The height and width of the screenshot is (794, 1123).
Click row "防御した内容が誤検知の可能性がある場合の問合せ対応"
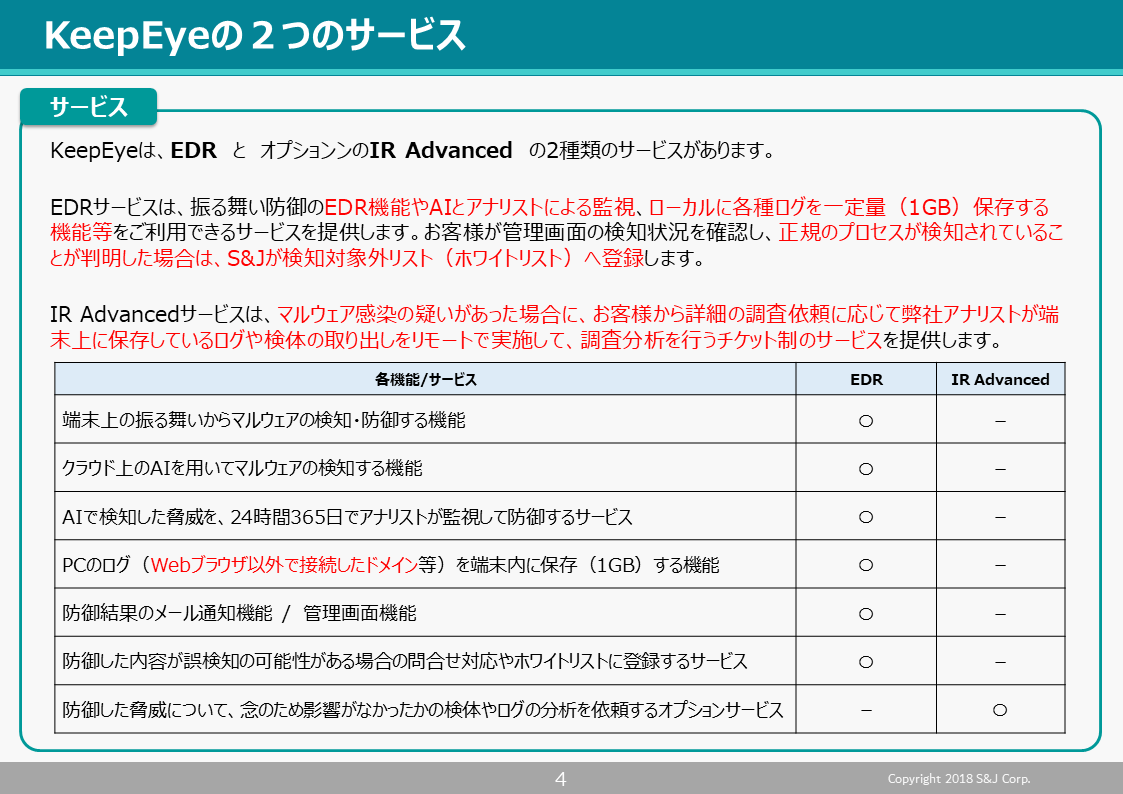coord(425,661)
